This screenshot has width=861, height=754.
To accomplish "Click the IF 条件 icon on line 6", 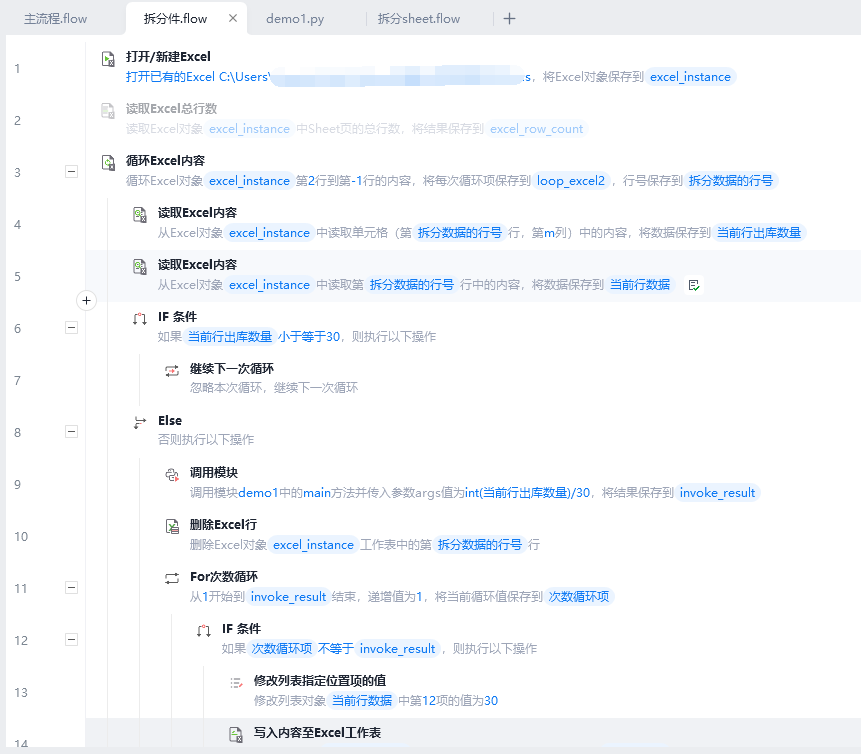I will pyautogui.click(x=140, y=319).
